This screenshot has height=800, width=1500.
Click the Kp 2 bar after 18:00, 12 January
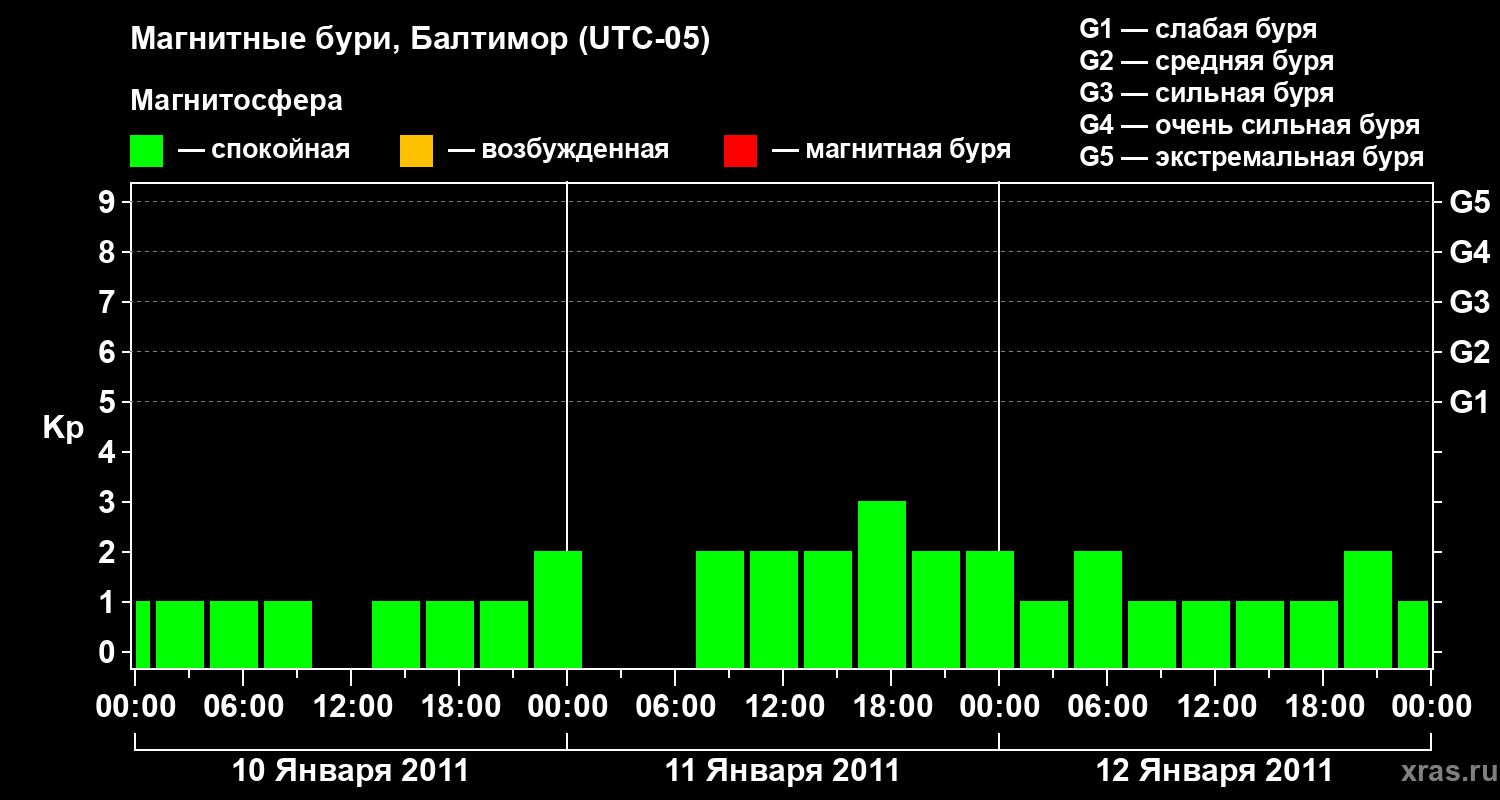coord(1368,609)
